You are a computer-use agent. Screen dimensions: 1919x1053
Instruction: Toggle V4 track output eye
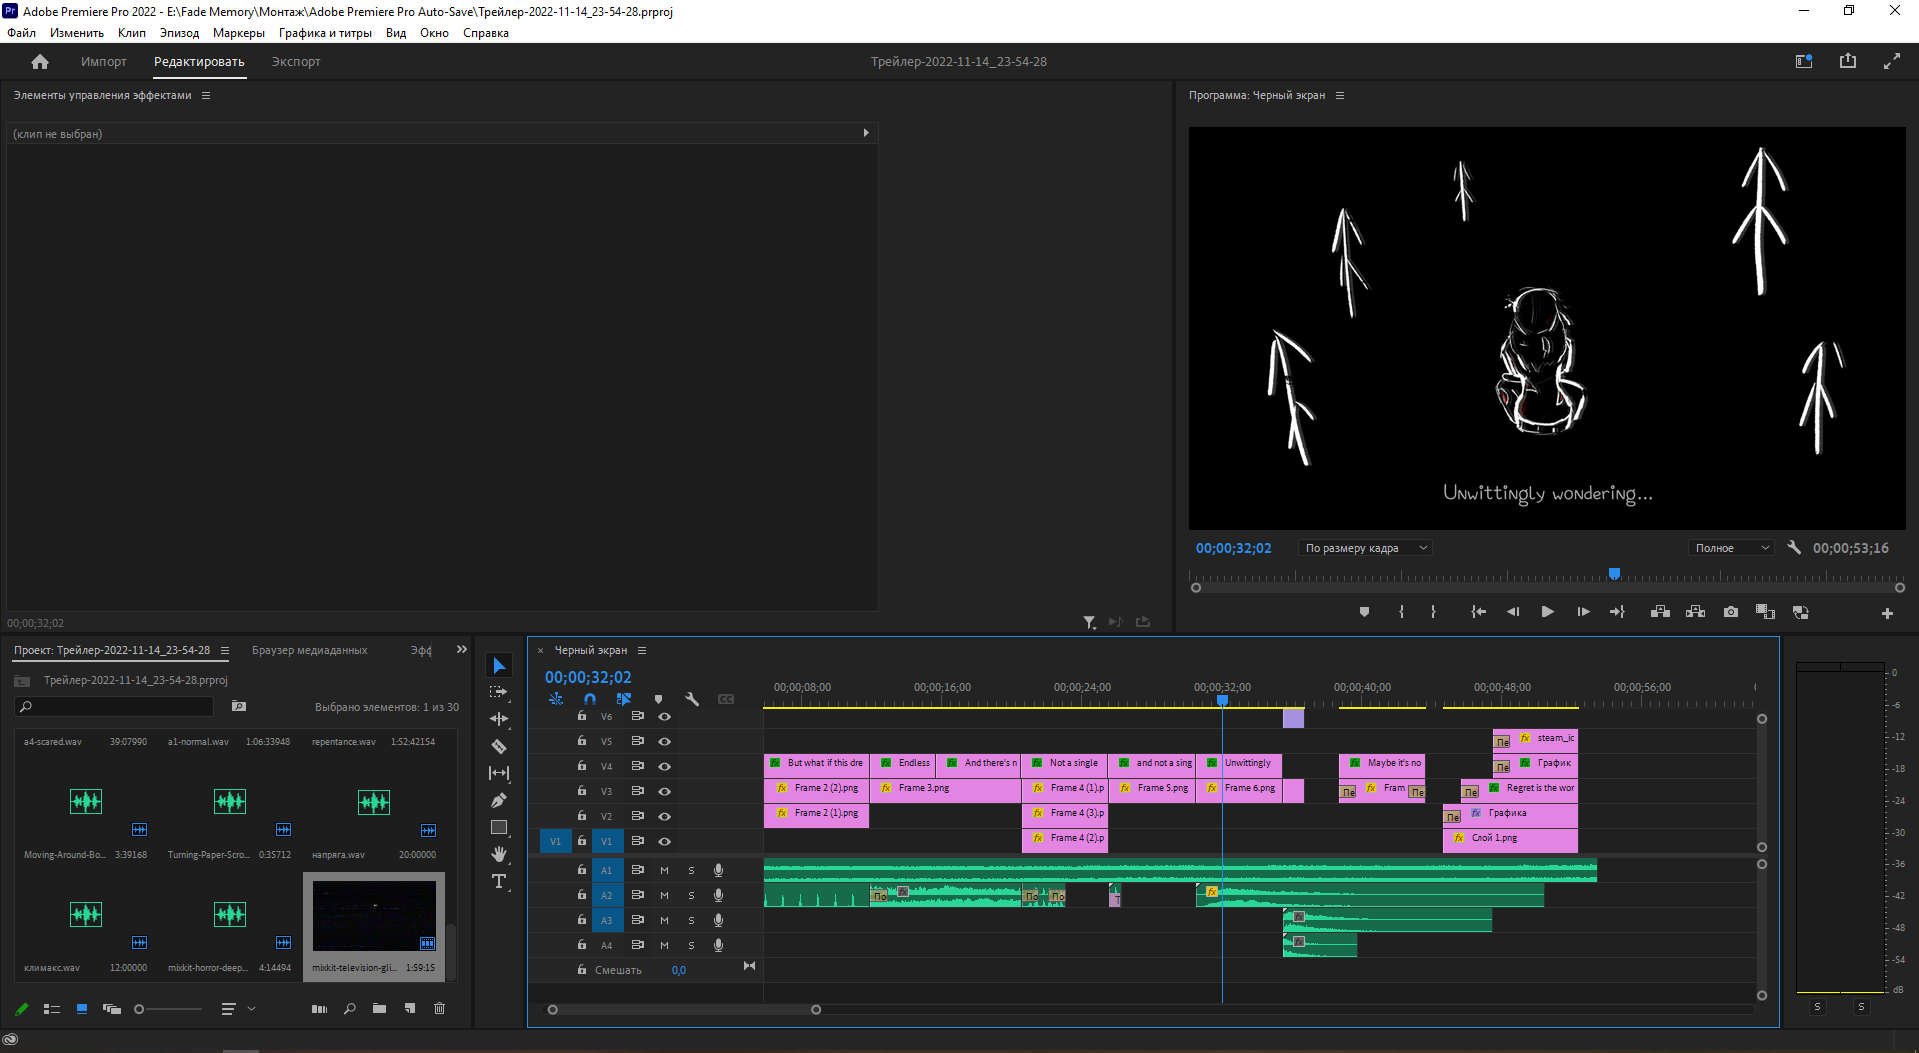pyautogui.click(x=664, y=767)
